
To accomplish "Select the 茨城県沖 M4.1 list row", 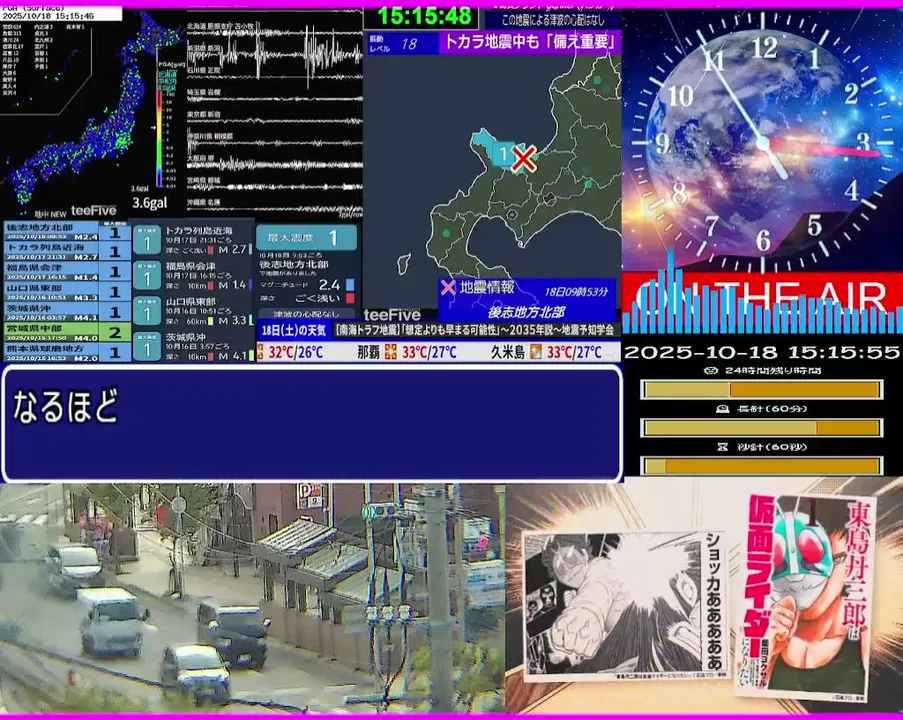I will click(67, 312).
